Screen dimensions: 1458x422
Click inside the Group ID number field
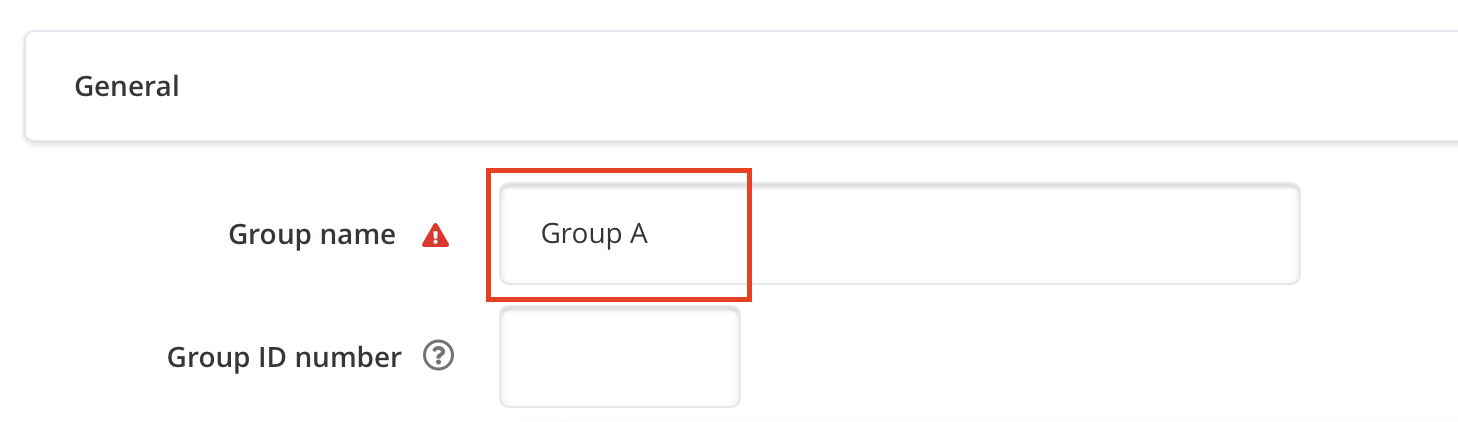coord(619,357)
